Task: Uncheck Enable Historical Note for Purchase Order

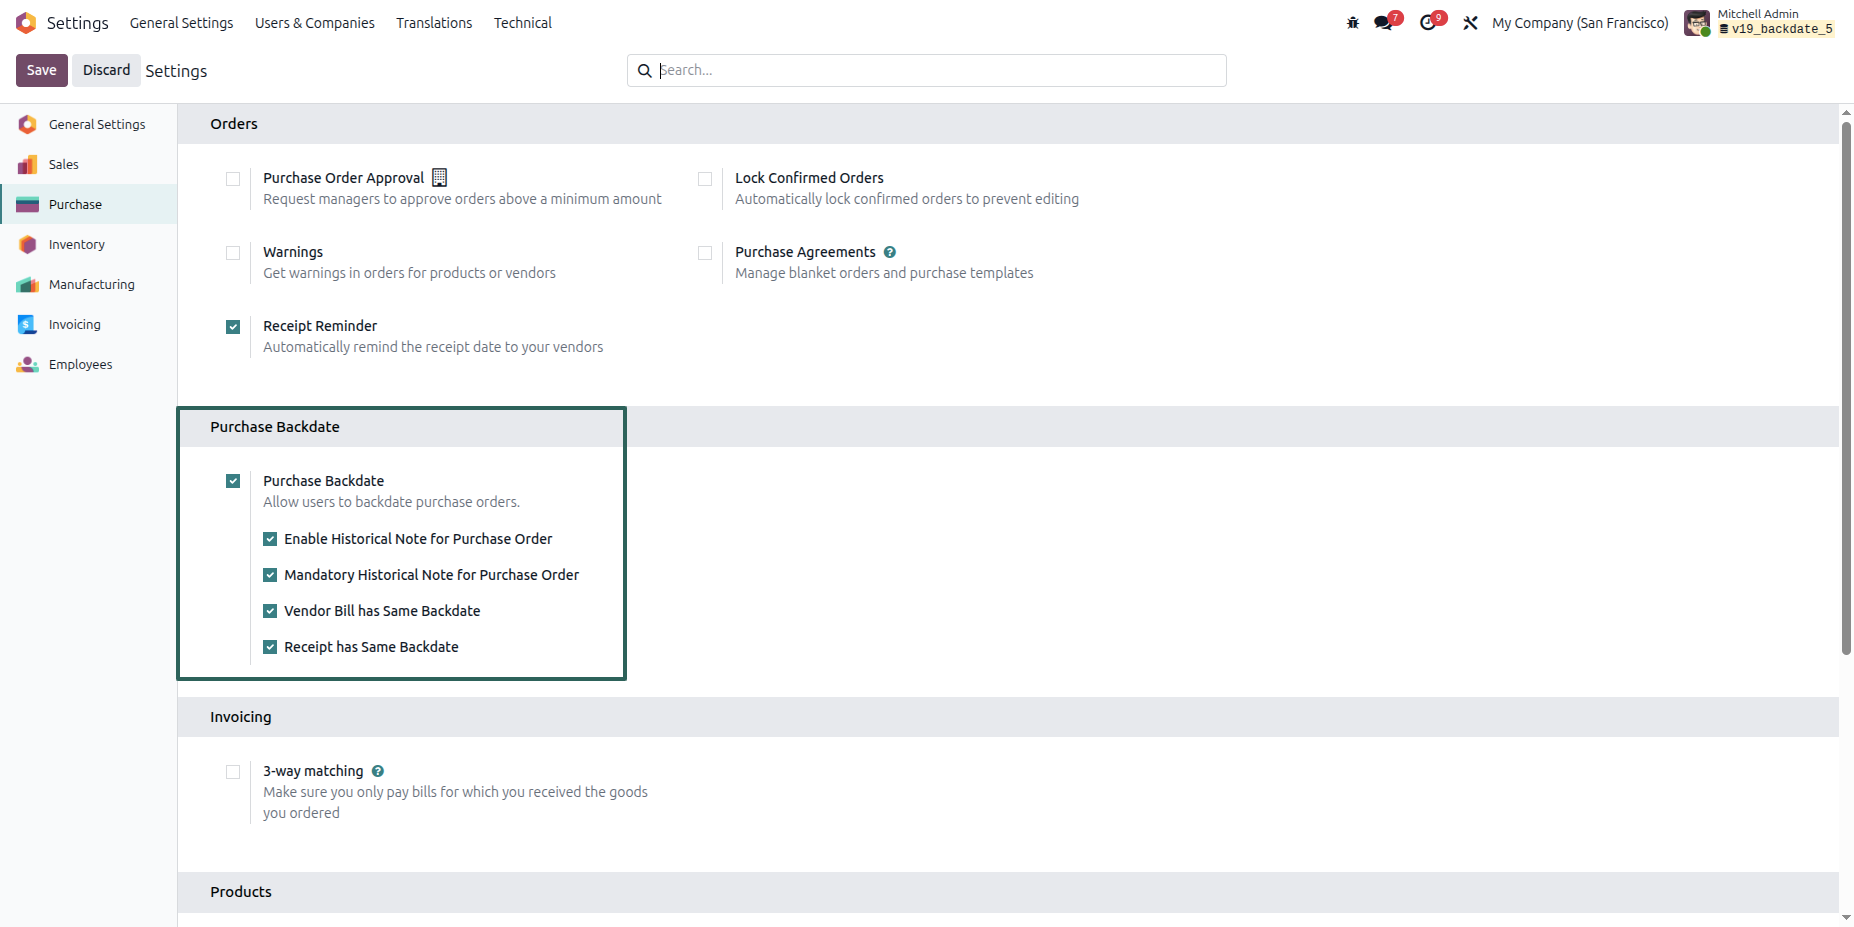Action: [270, 539]
